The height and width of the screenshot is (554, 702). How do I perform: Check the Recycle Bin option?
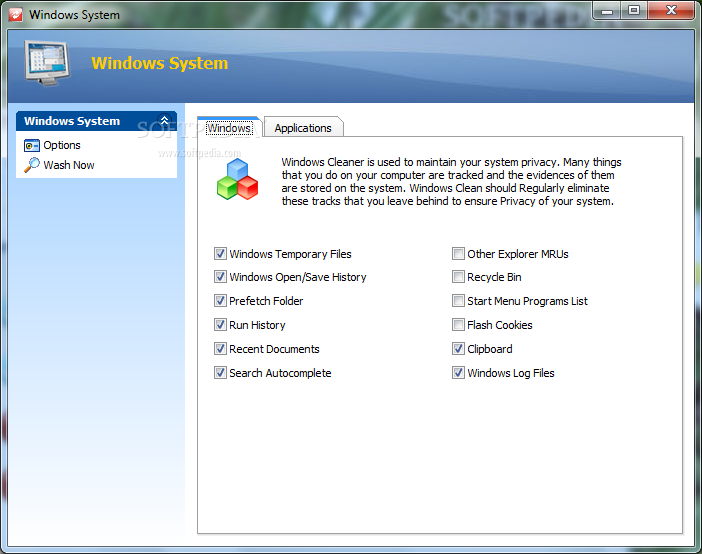(x=458, y=277)
